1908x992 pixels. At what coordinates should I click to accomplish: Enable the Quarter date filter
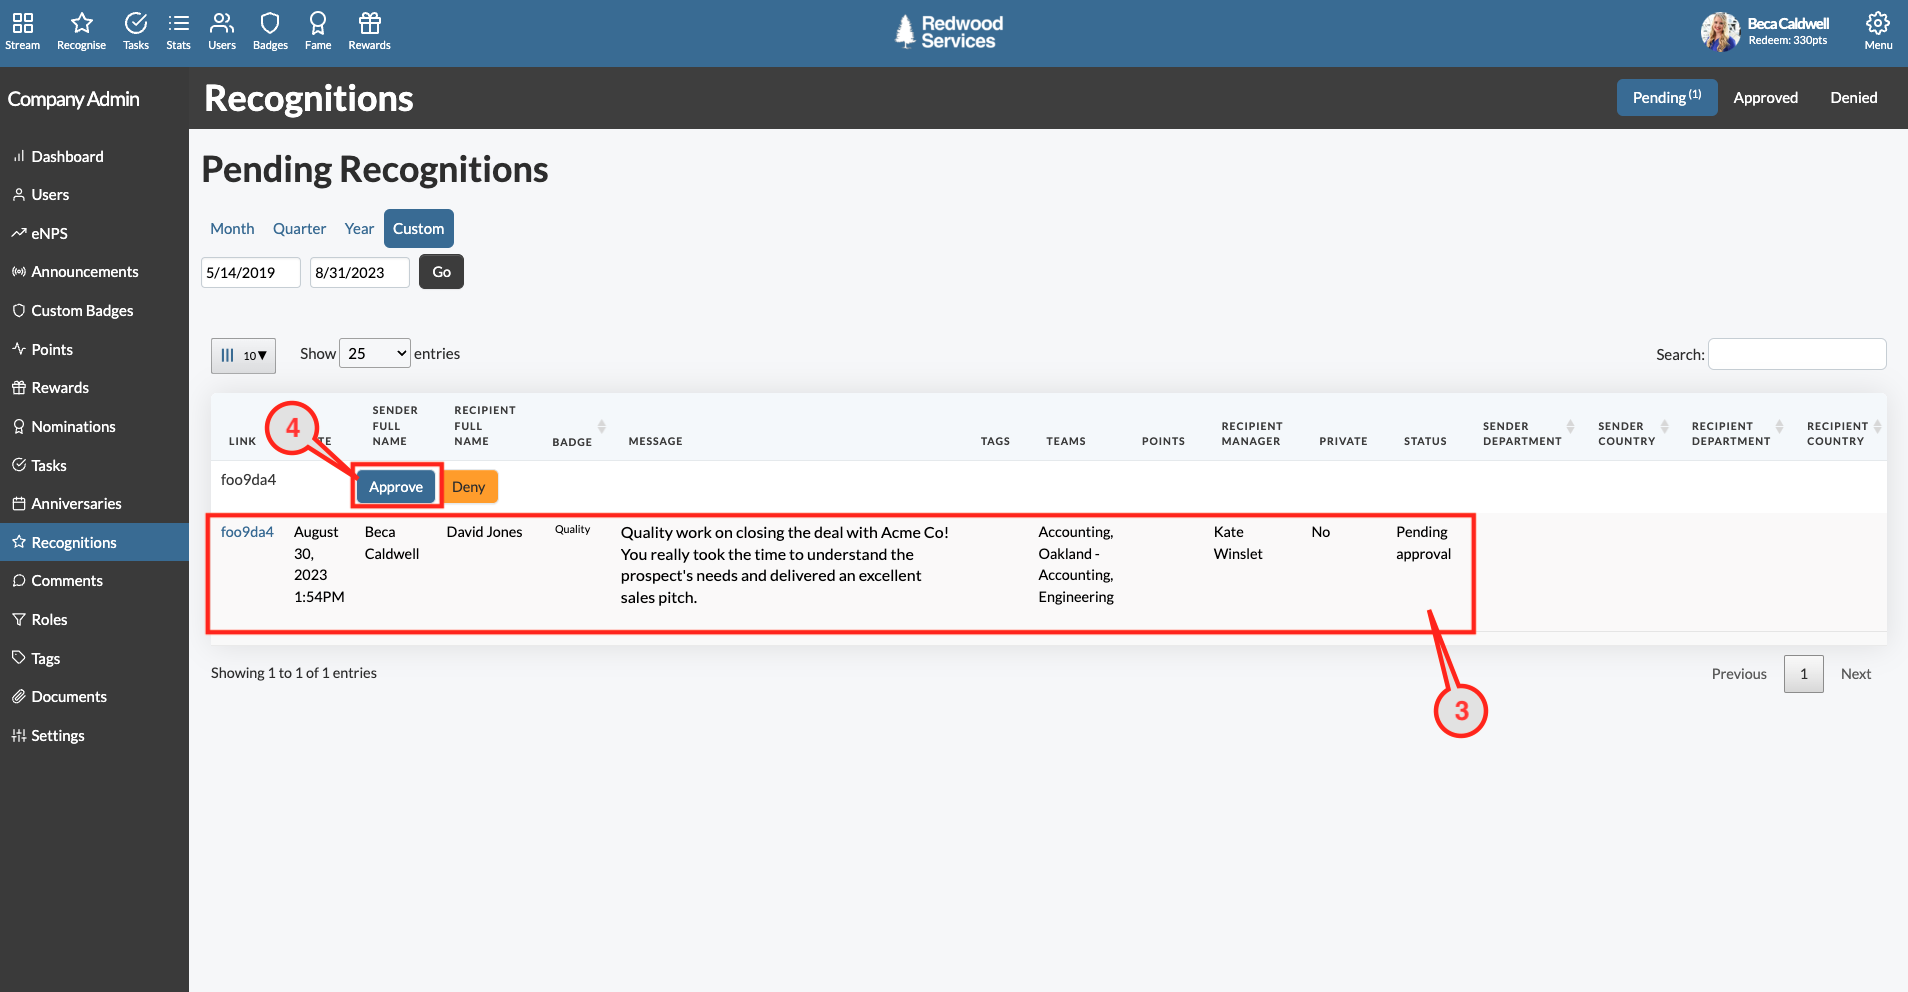[x=298, y=228]
